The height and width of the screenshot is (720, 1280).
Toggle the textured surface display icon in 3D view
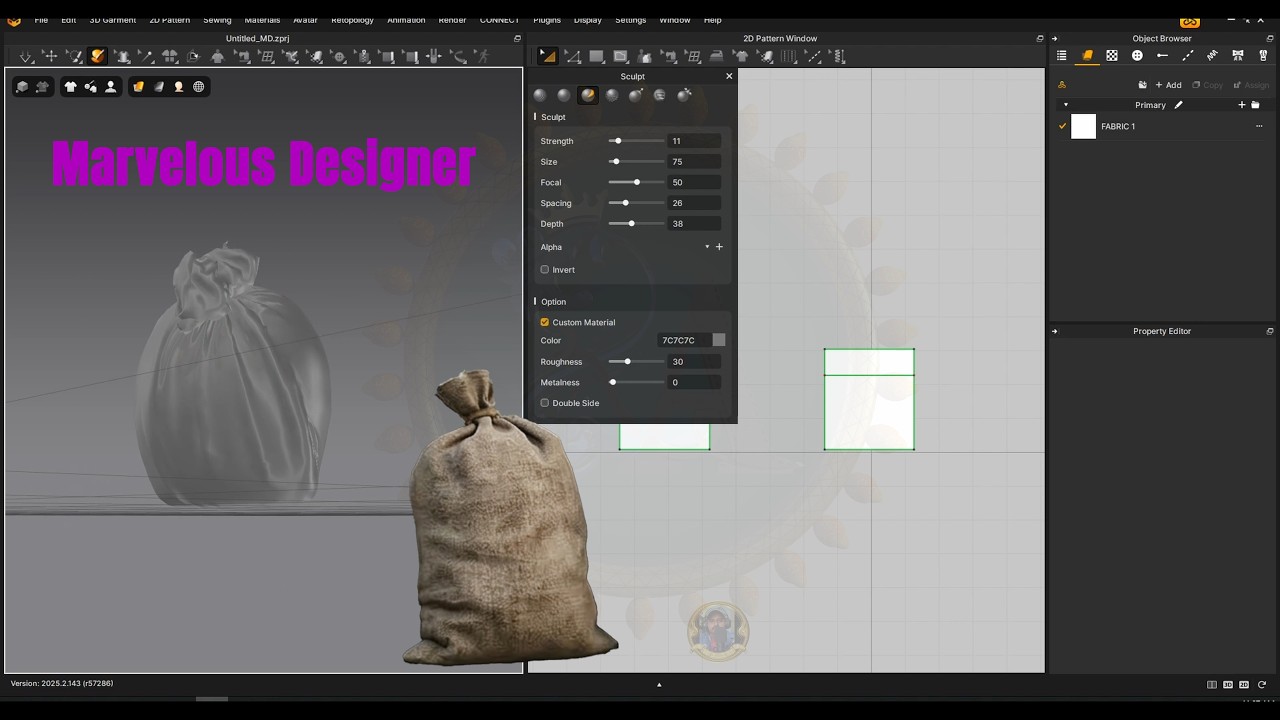click(138, 87)
